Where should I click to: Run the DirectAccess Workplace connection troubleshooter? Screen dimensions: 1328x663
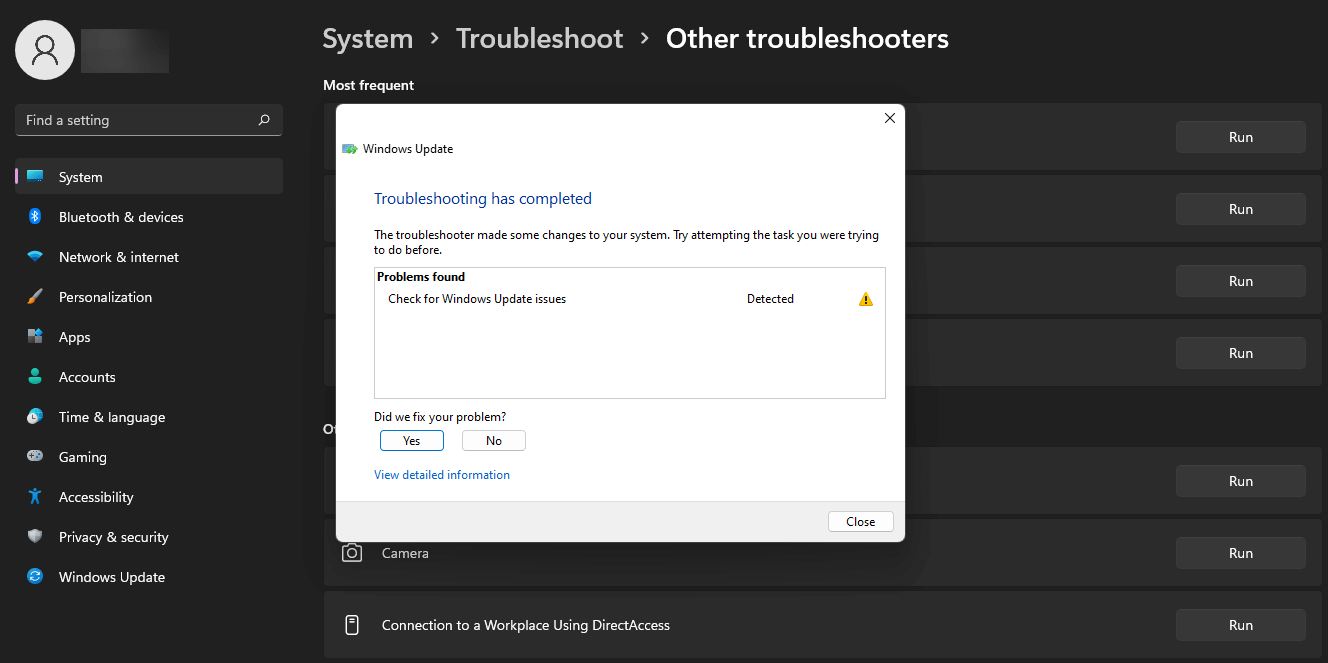[x=1241, y=625]
